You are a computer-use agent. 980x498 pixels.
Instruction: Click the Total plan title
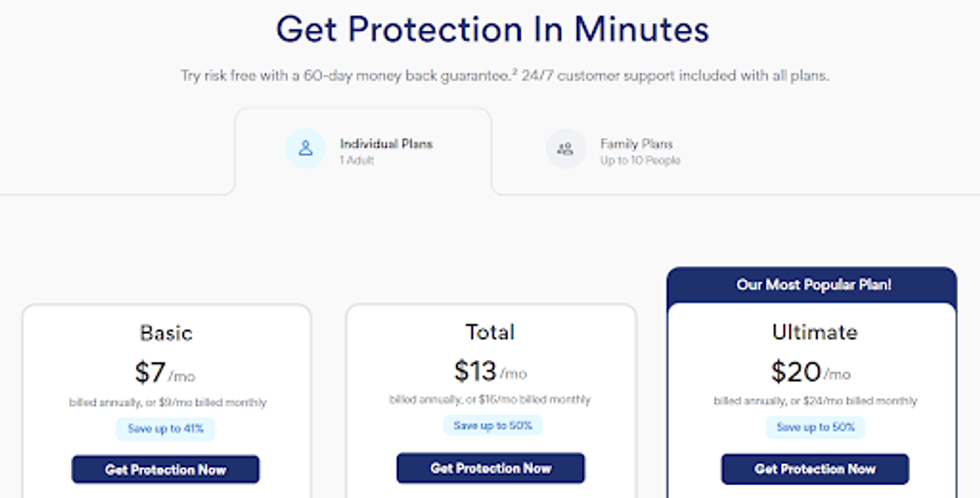[490, 331]
